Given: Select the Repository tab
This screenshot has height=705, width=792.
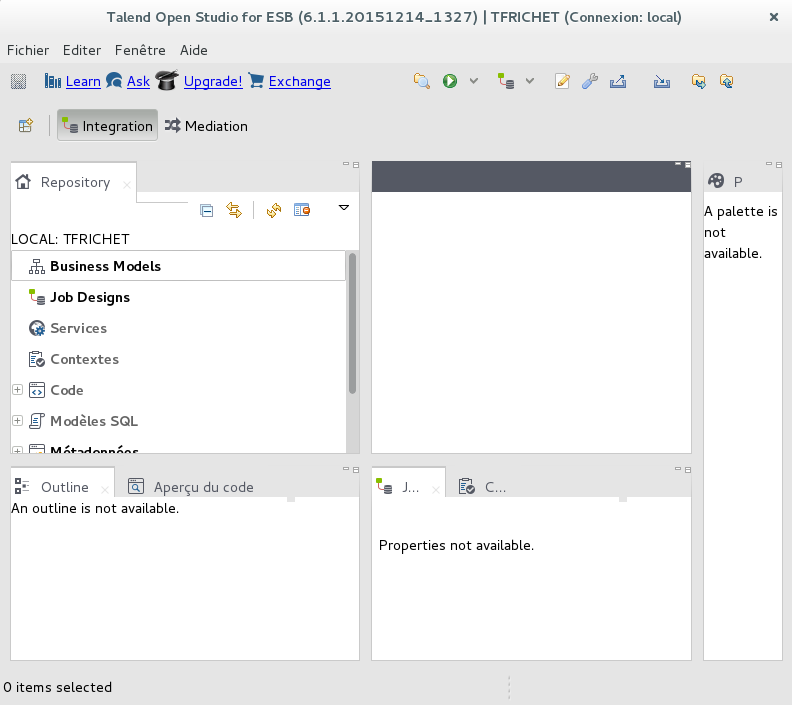Looking at the screenshot, I should [x=75, y=182].
